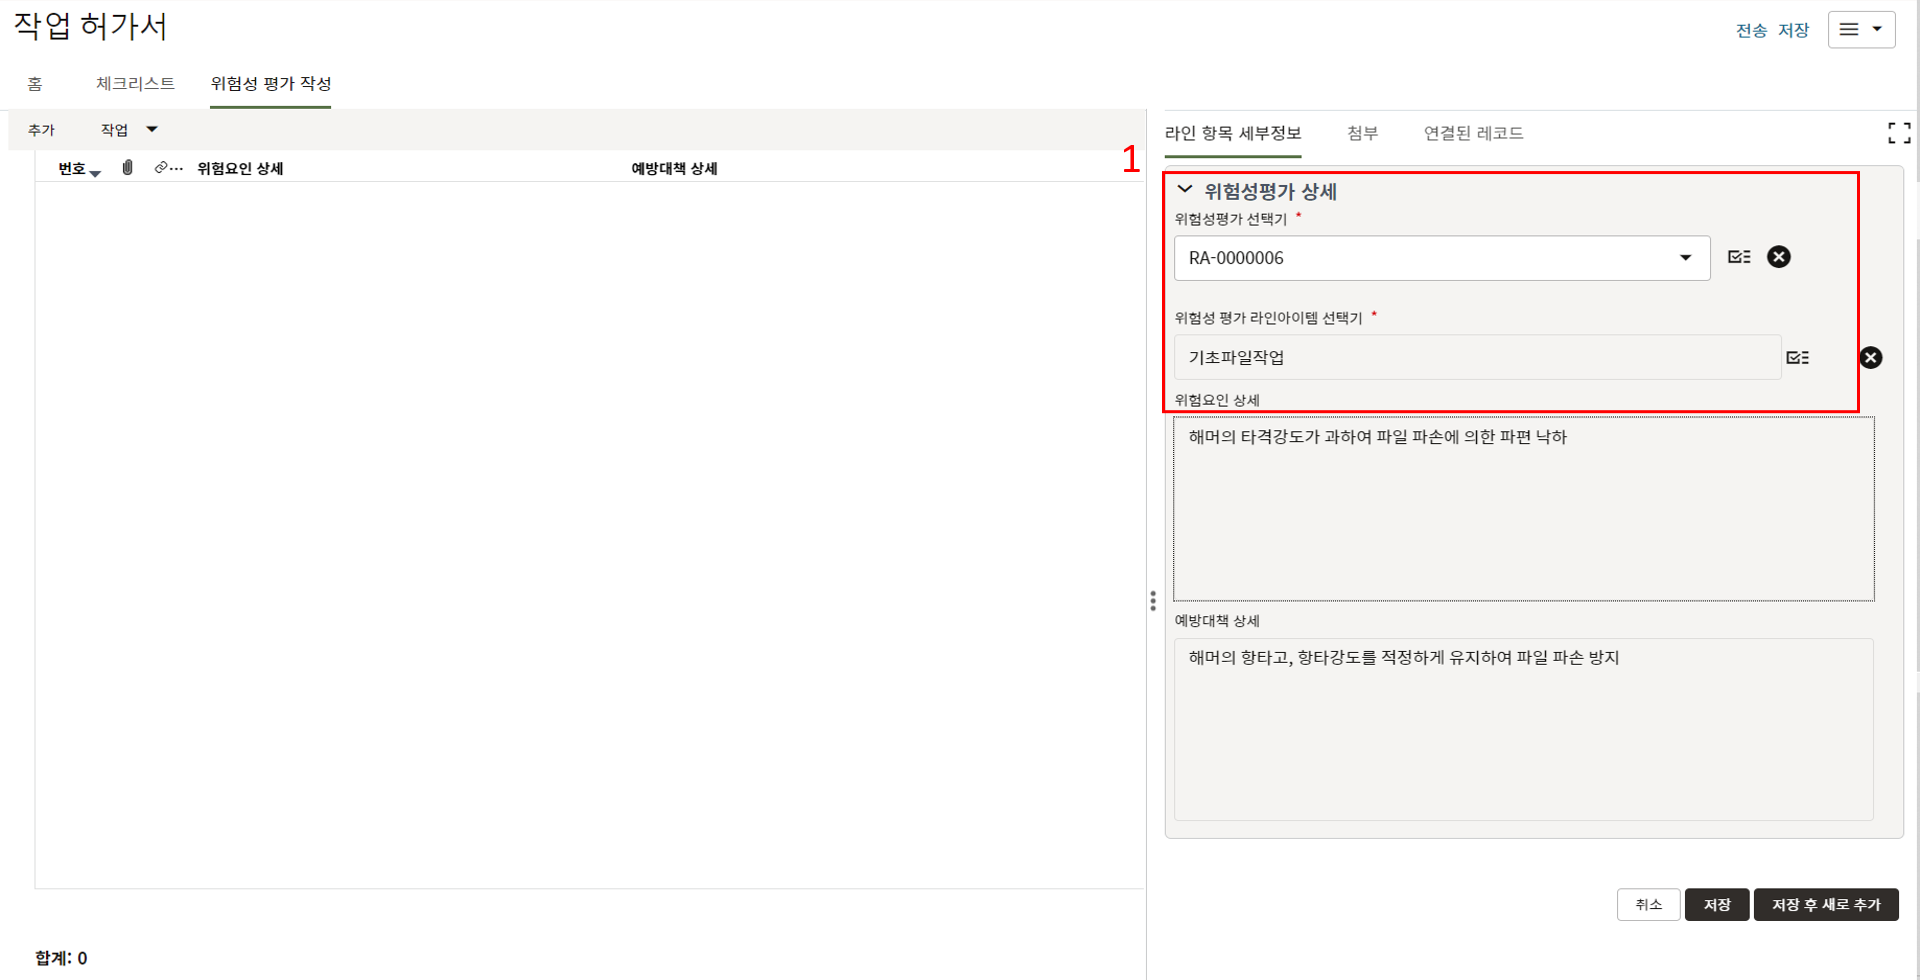Viewport: 1920px width, 980px height.
Task: Click the 전송 link in the header
Action: tap(1750, 31)
